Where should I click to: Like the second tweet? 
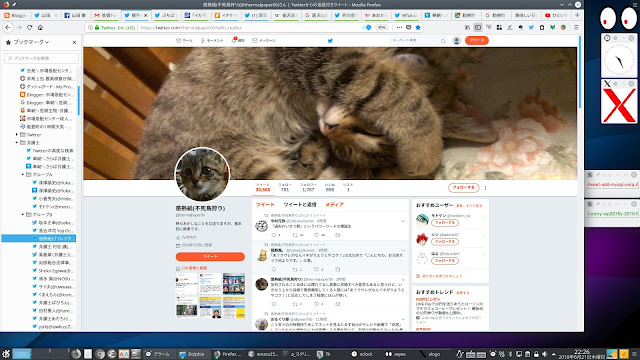click(316, 269)
